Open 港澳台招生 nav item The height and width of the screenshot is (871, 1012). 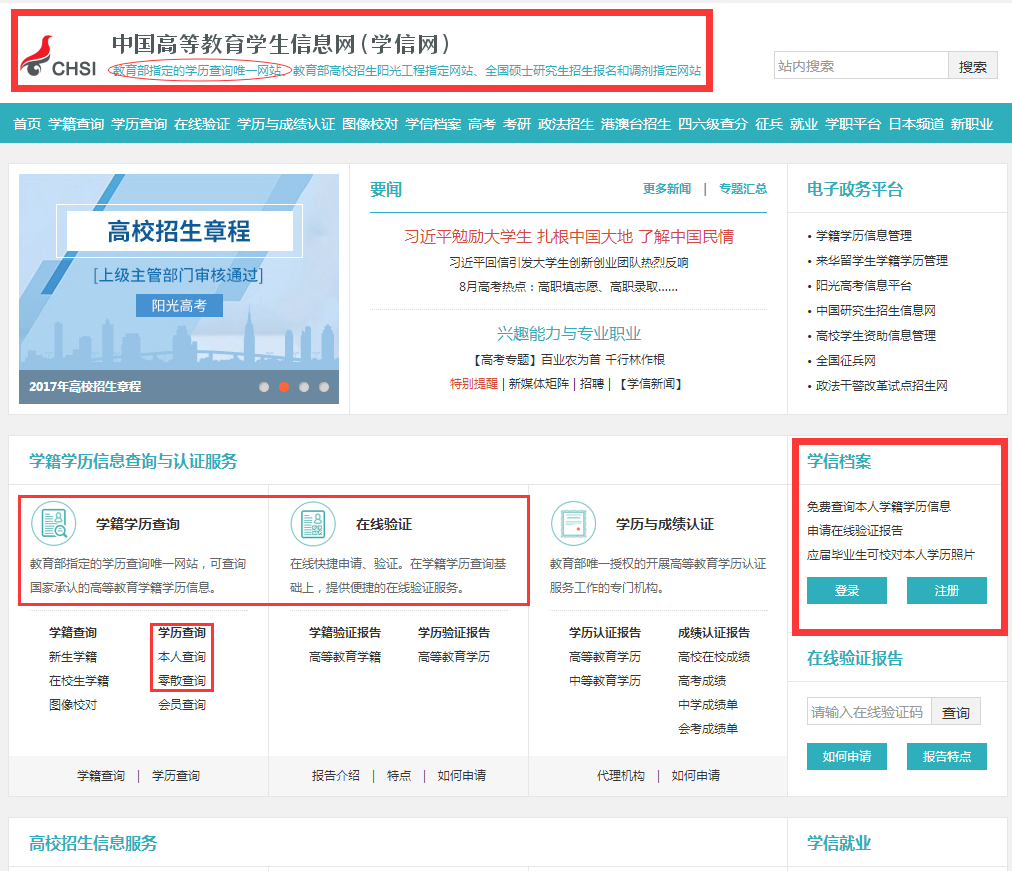click(x=636, y=124)
